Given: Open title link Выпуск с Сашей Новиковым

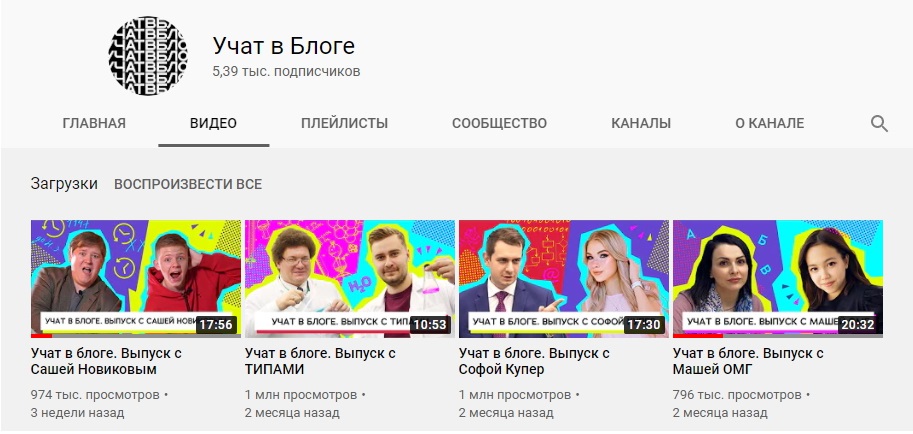Looking at the screenshot, I should pyautogui.click(x=107, y=361).
